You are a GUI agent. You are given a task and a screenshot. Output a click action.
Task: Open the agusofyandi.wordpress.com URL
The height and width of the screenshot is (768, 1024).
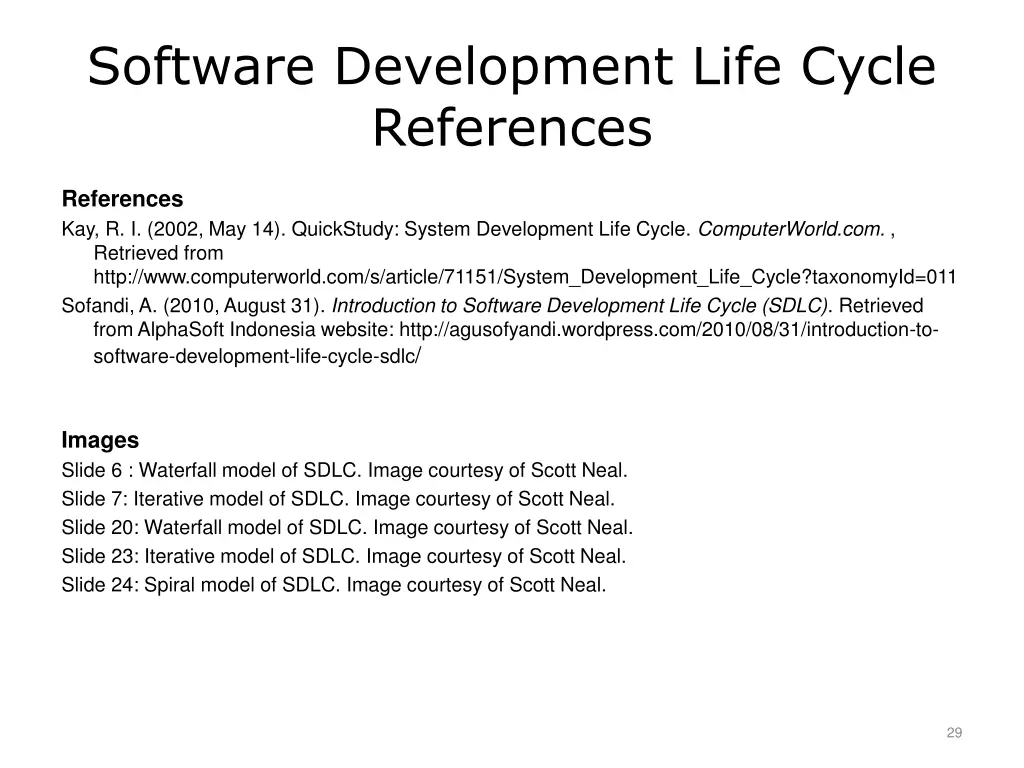click(x=669, y=329)
